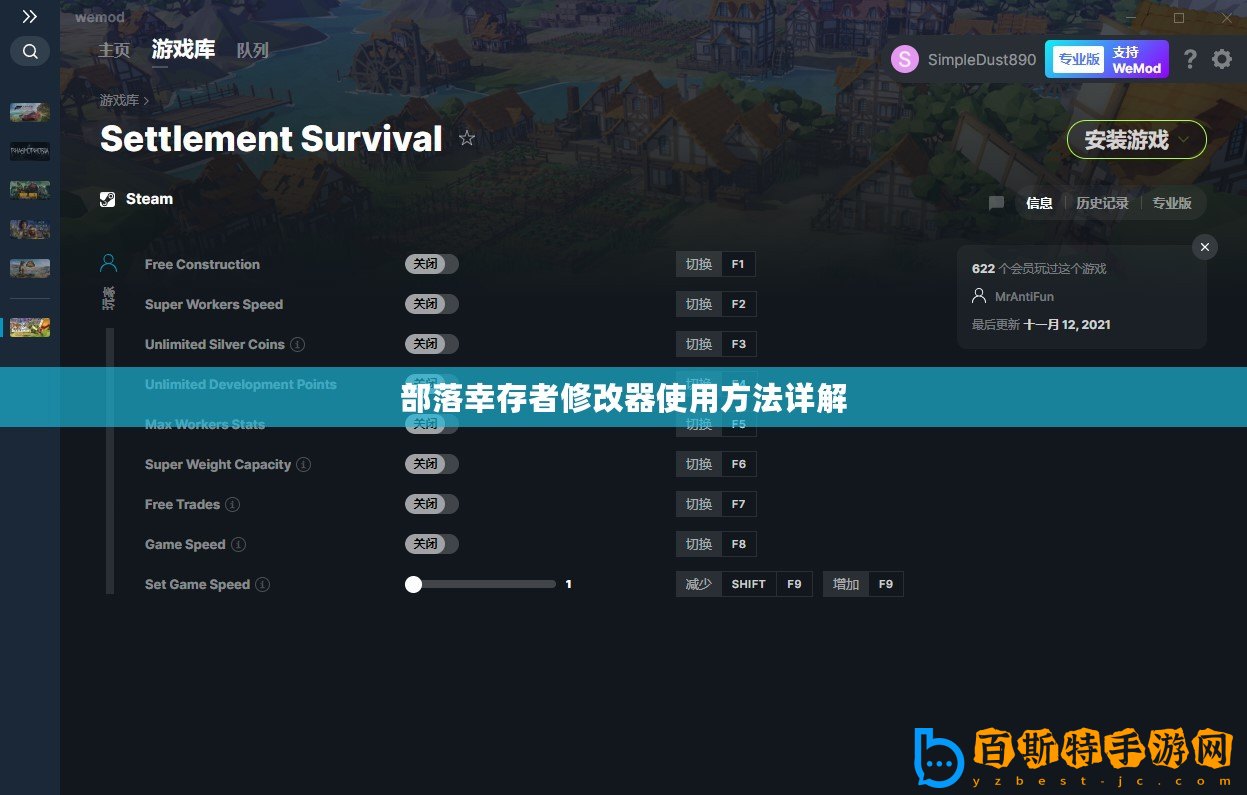Turn on the Unlimited Silver Coins switch
This screenshot has height=795, width=1247.
tap(432, 344)
